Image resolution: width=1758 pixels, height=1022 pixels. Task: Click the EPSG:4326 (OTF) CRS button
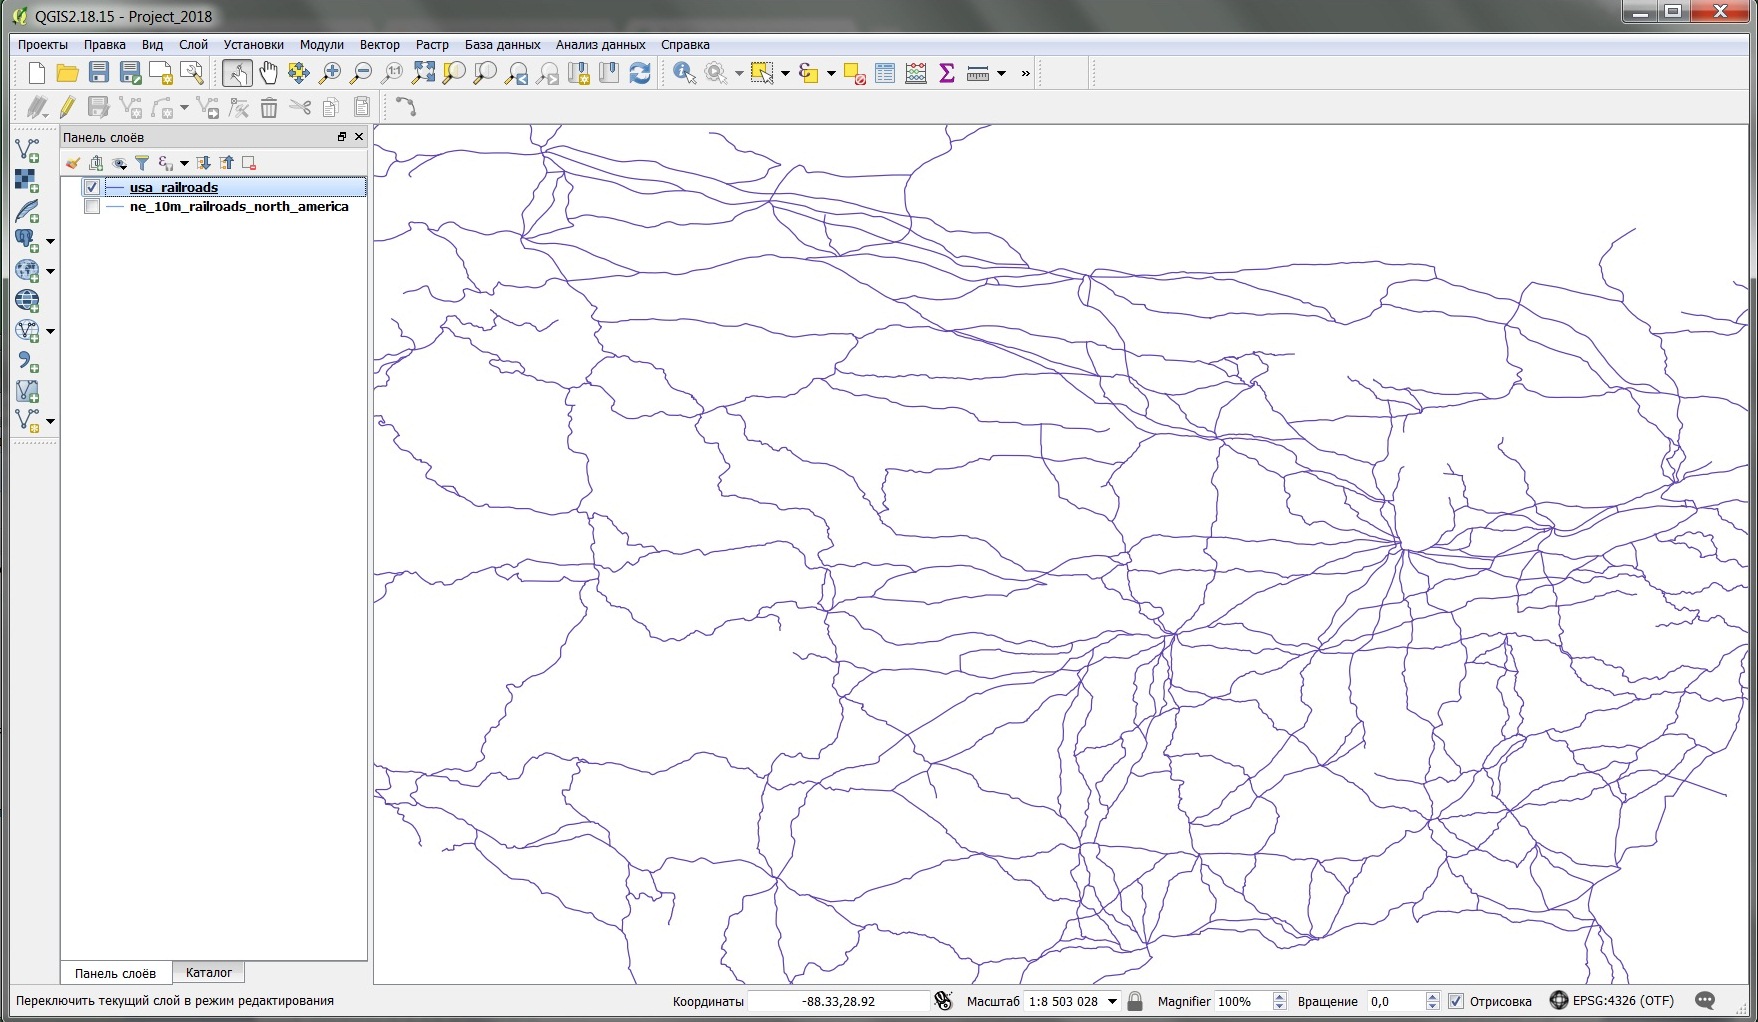1612,1001
